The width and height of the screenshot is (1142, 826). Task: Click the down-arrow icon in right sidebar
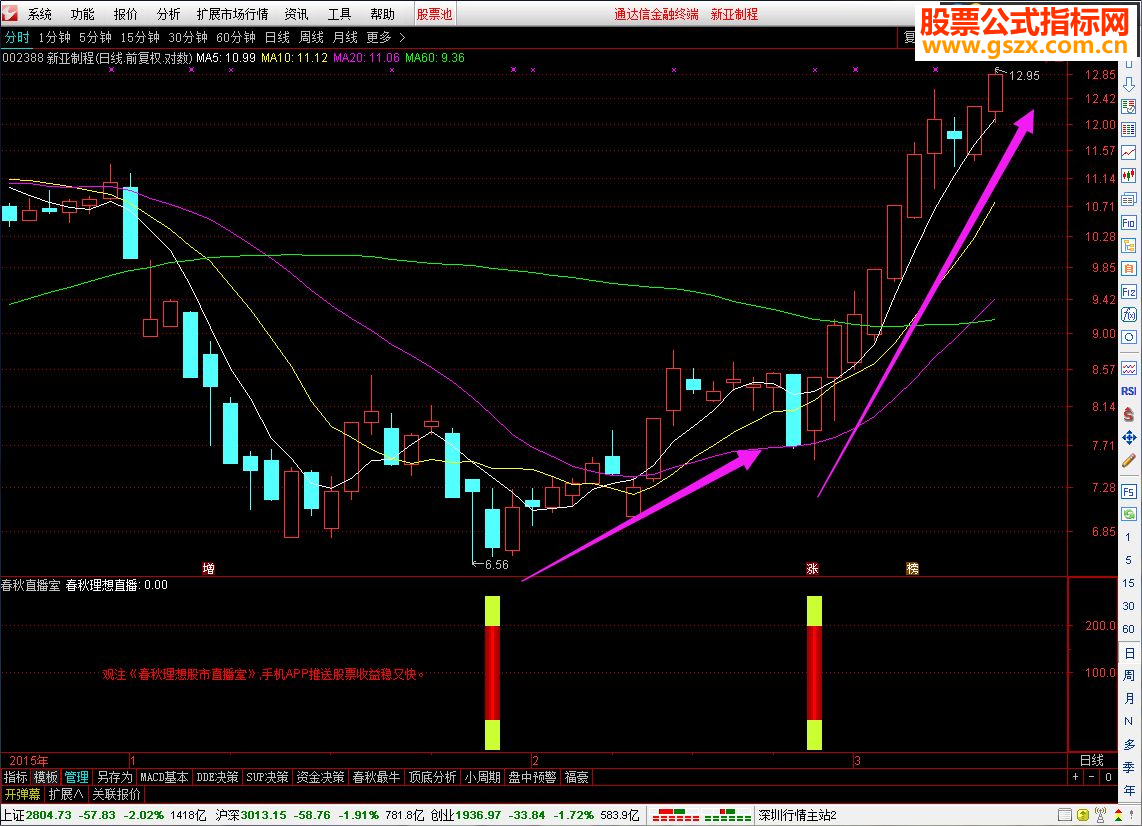pos(1128,84)
